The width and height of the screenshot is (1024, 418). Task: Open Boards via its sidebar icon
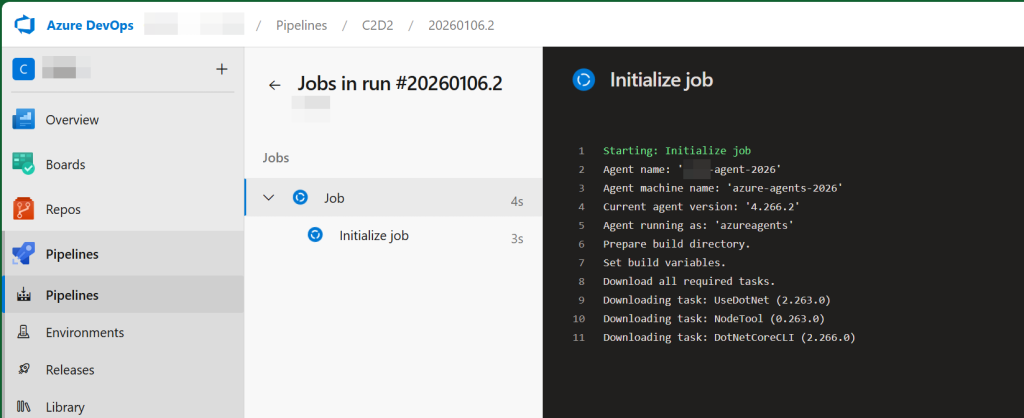(24, 164)
